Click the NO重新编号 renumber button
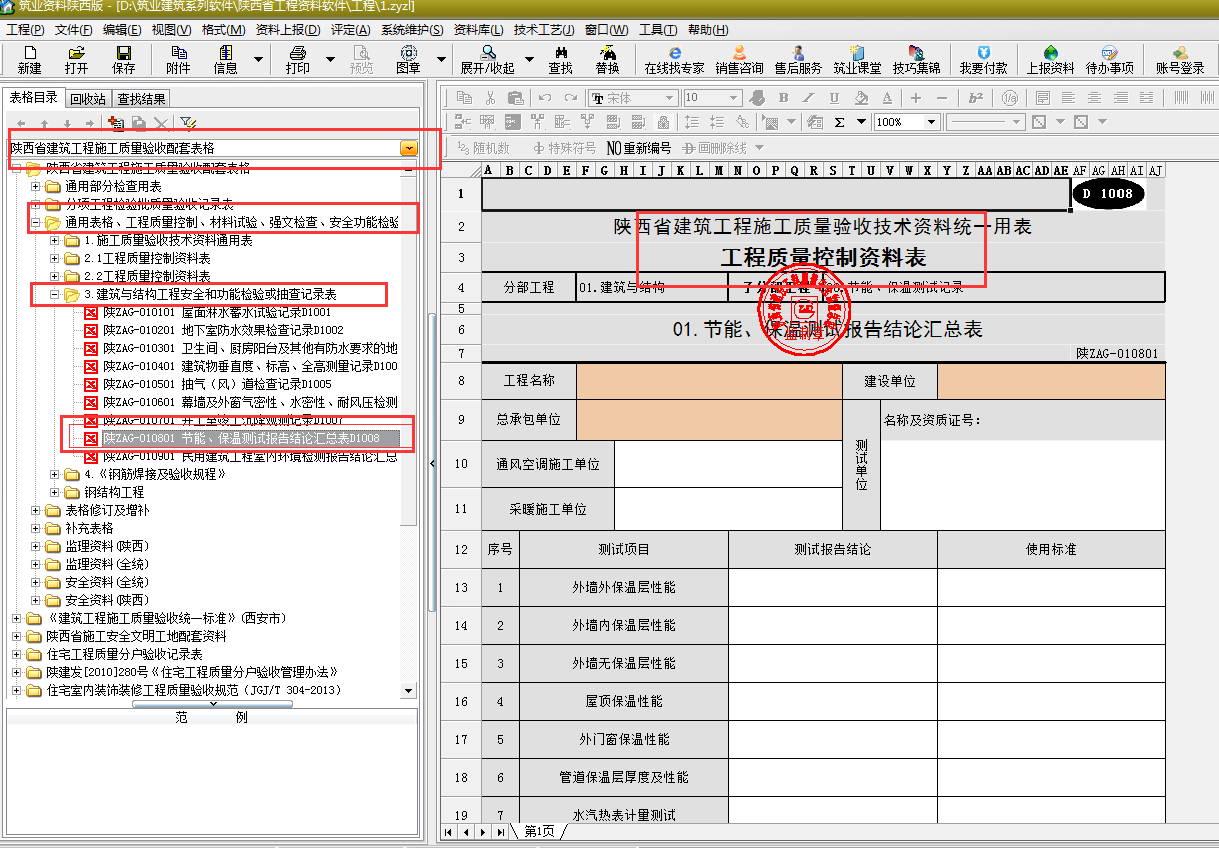The image size is (1219, 848). (x=640, y=147)
